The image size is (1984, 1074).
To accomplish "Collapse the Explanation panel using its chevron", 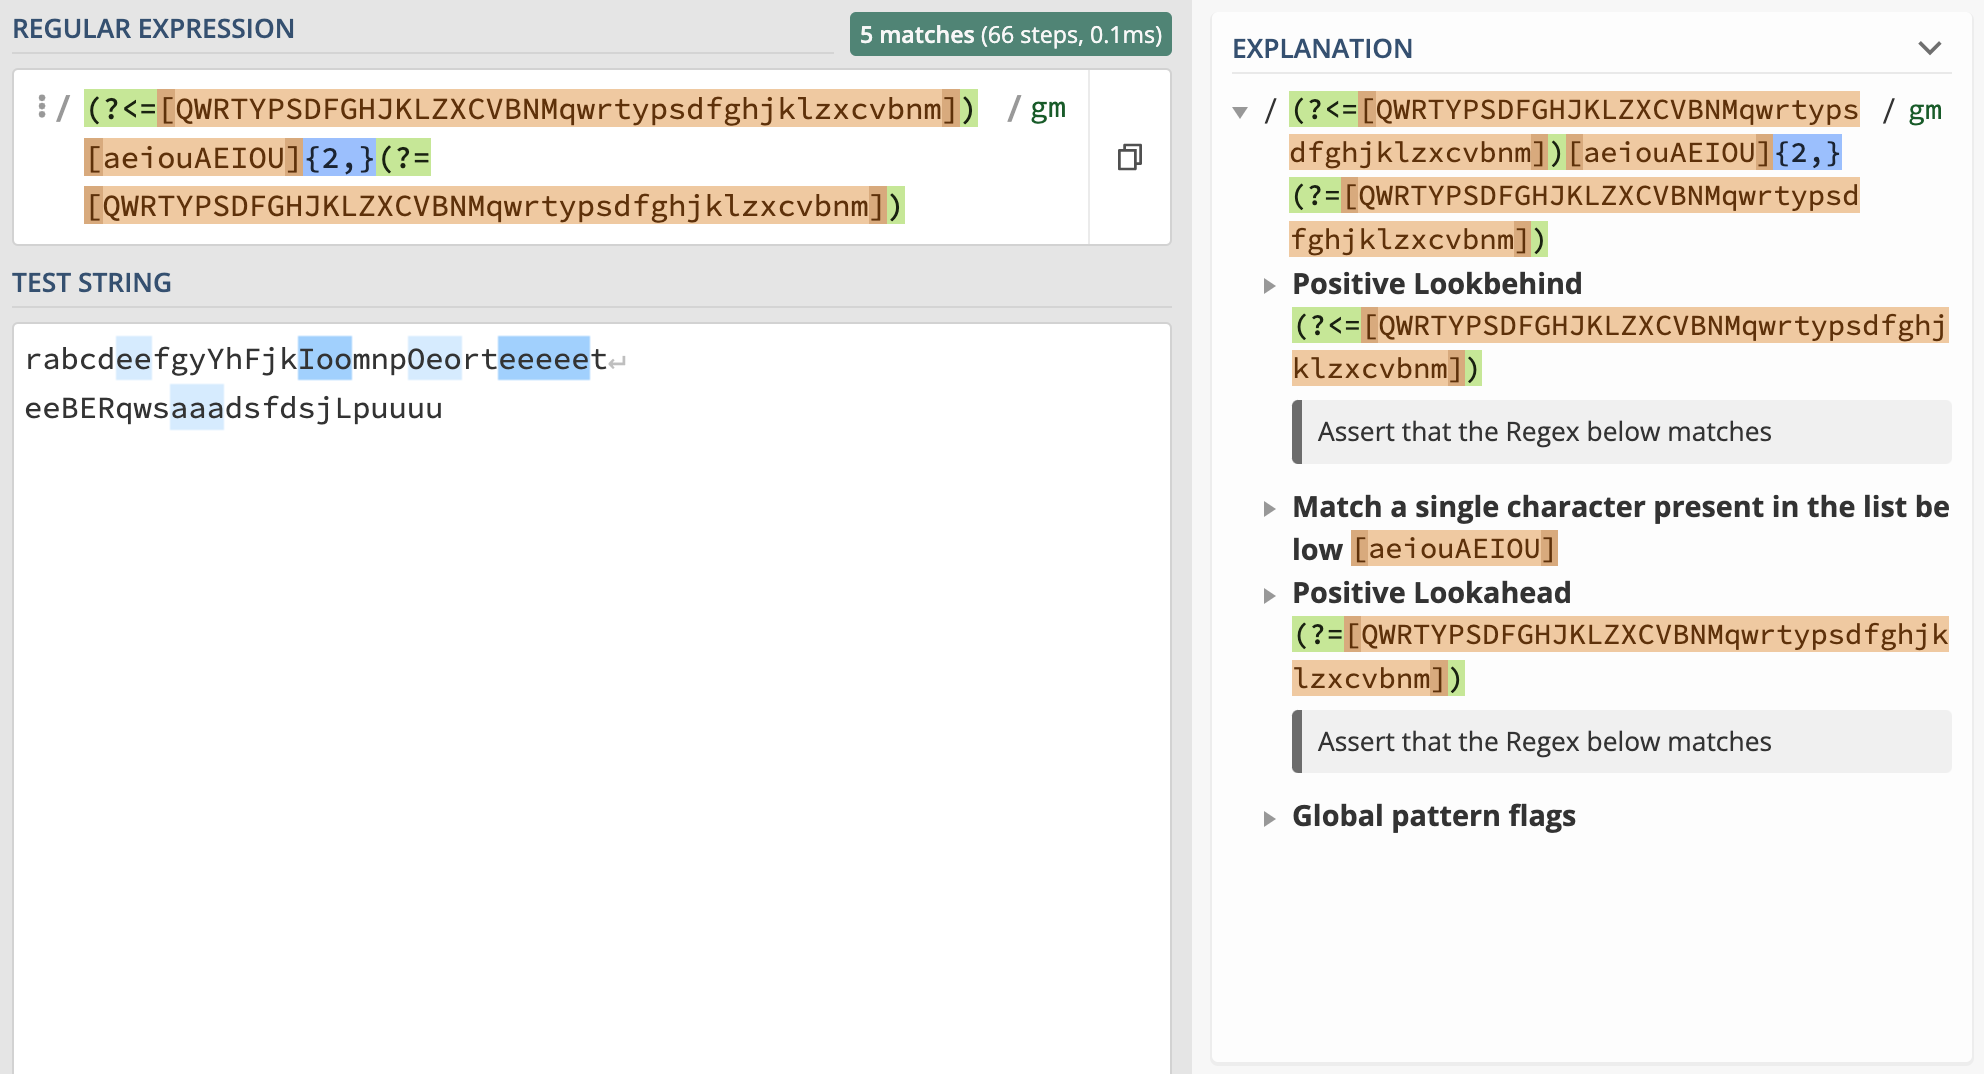I will 1930,46.
